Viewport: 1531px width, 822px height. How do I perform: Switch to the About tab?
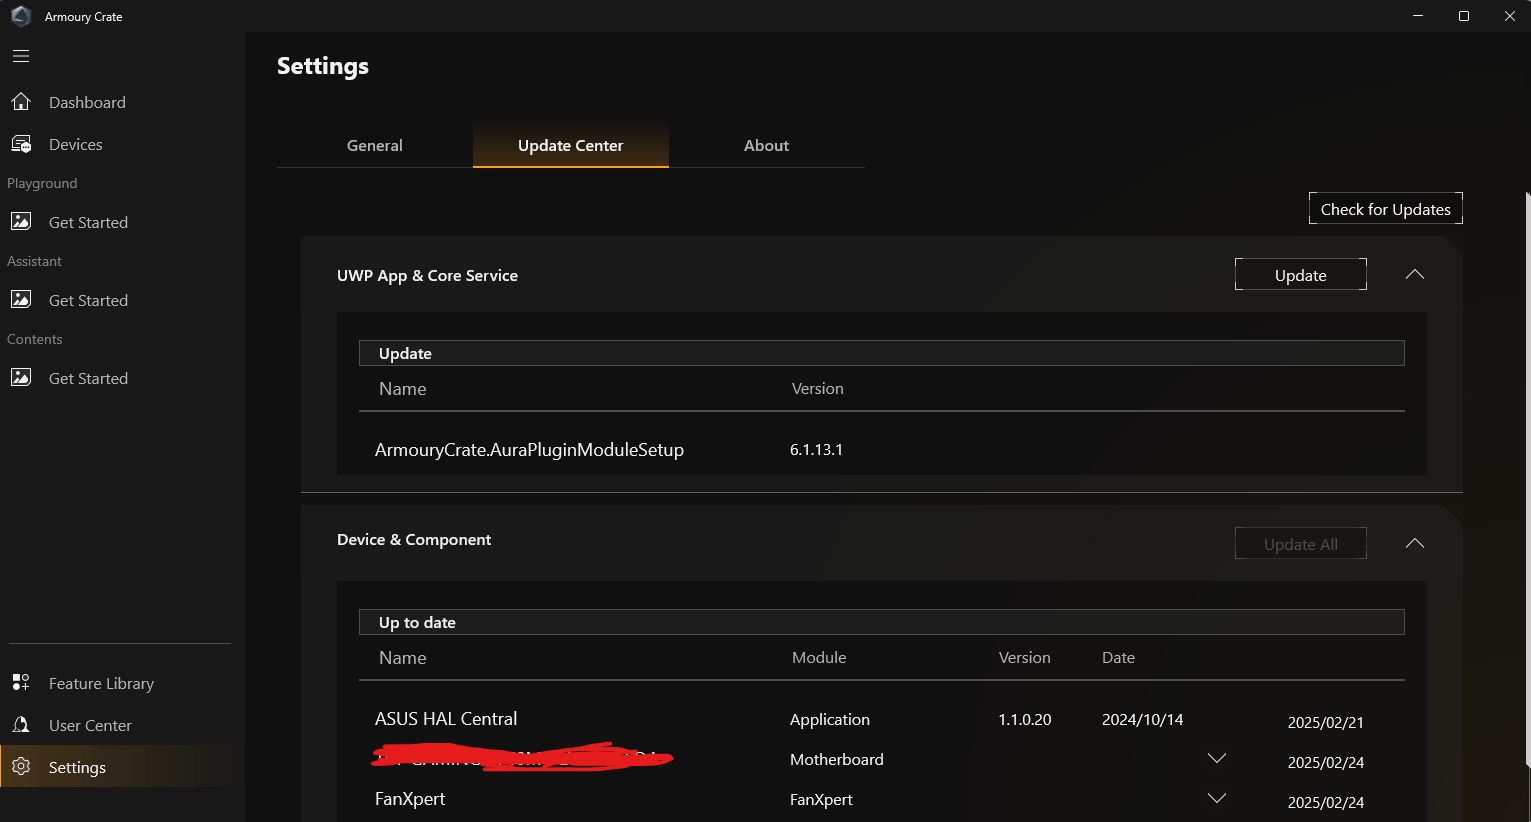coord(765,145)
